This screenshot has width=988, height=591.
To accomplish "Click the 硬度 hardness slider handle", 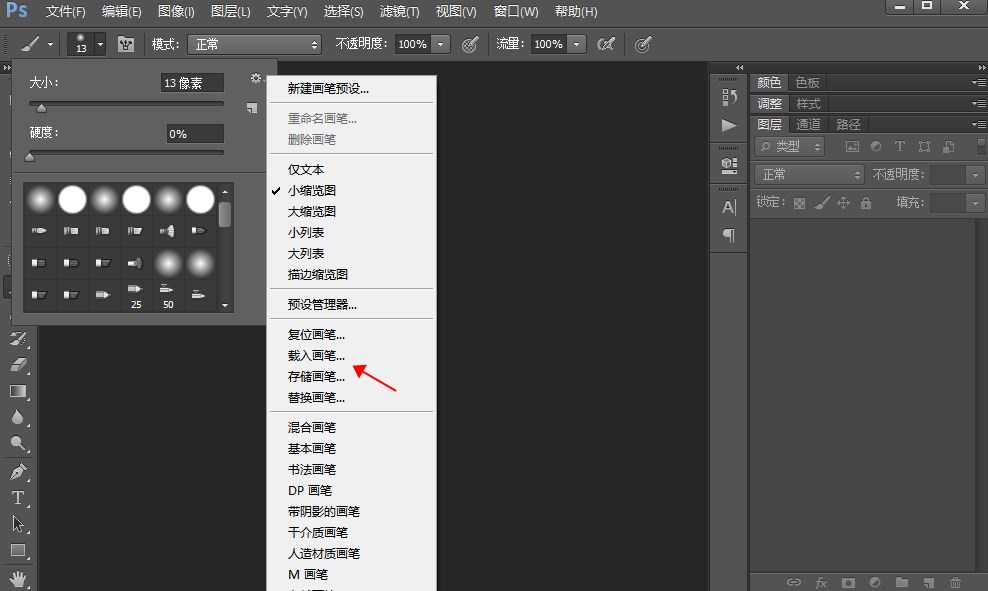I will [x=30, y=157].
